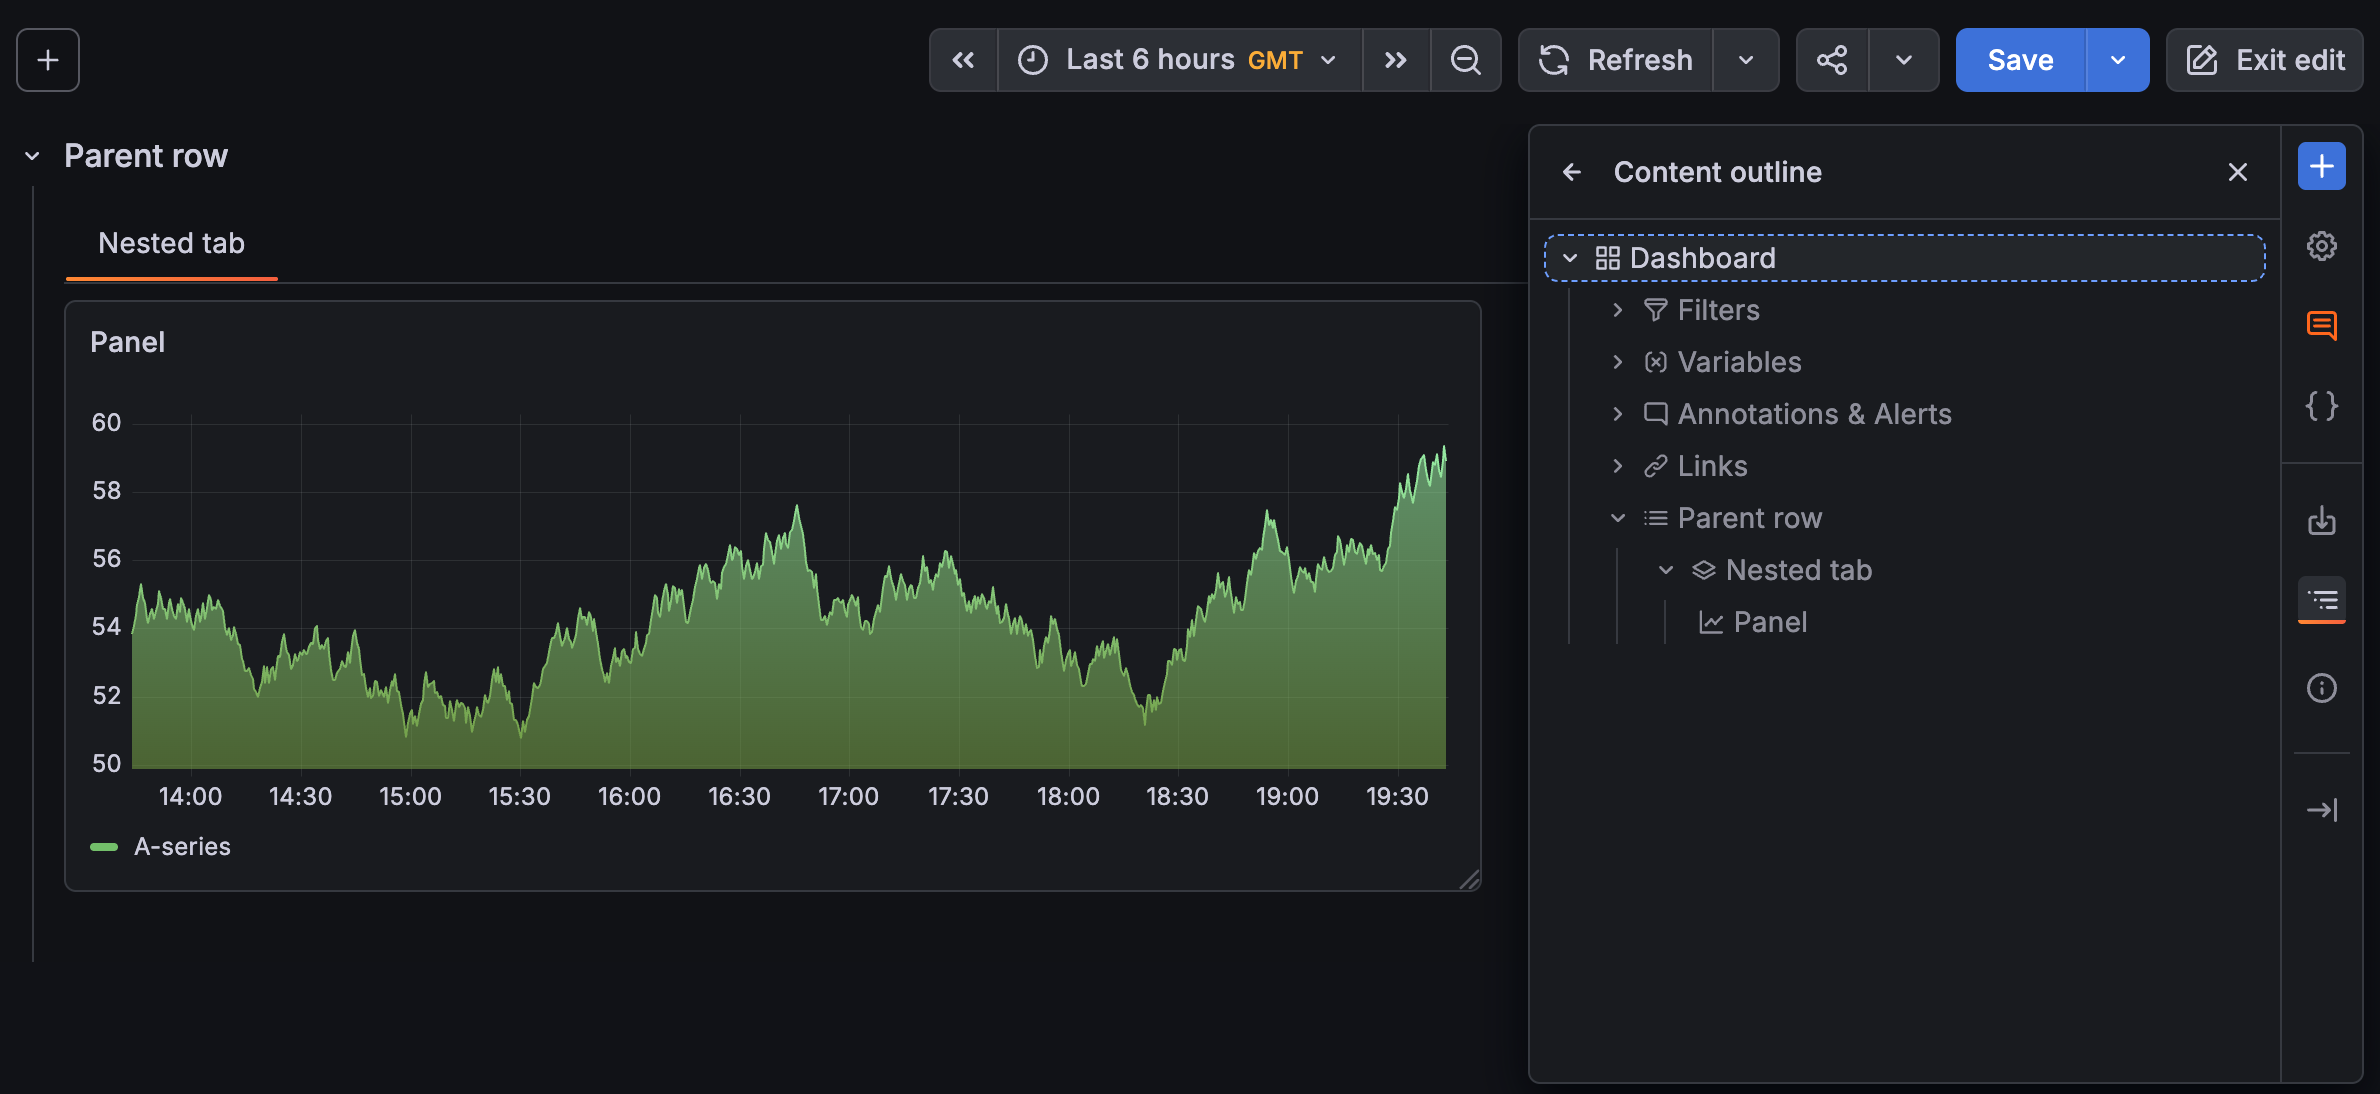Open the JSON braces sidebar icon

pos(2322,406)
